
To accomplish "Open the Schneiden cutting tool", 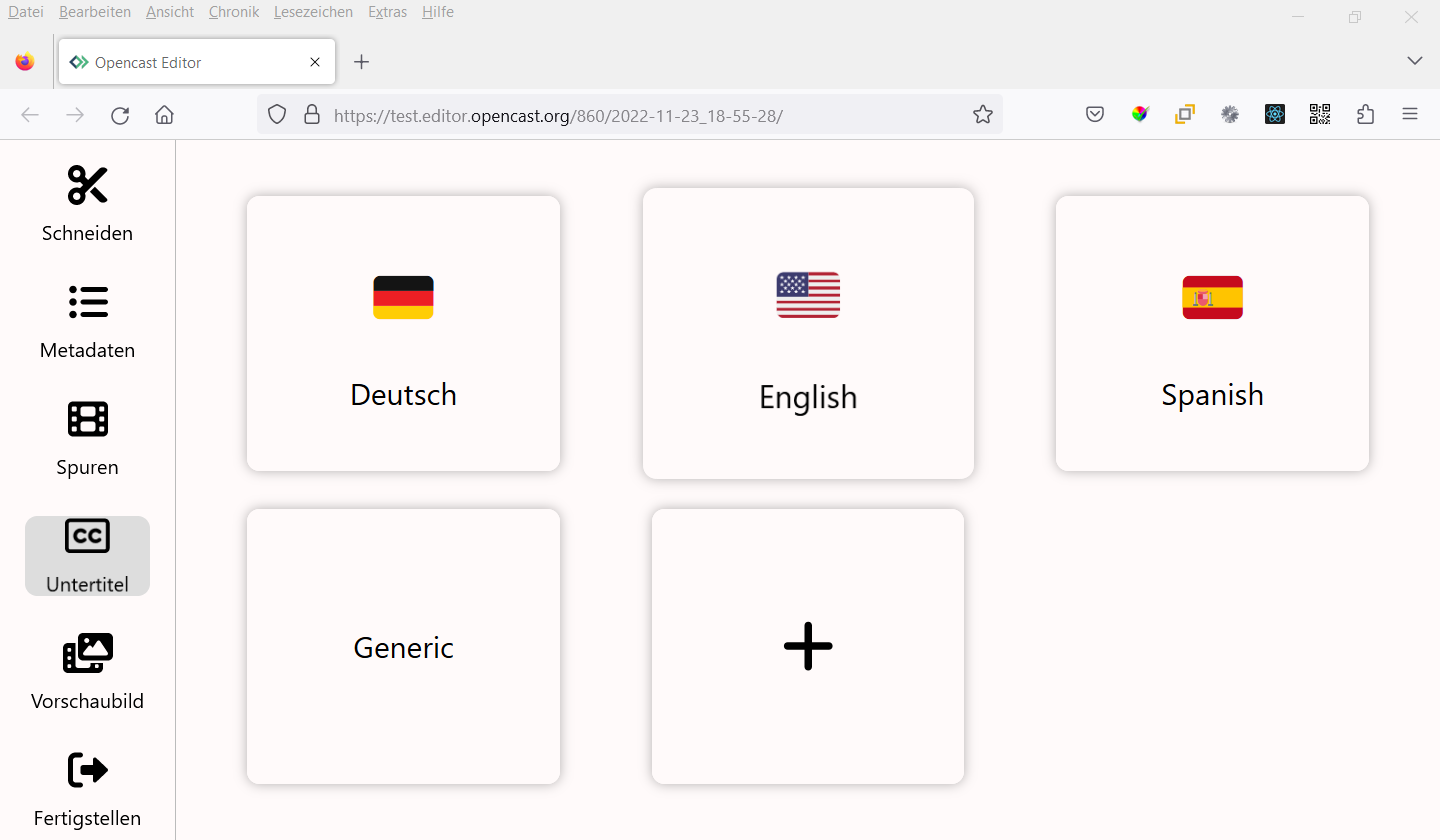I will click(87, 205).
